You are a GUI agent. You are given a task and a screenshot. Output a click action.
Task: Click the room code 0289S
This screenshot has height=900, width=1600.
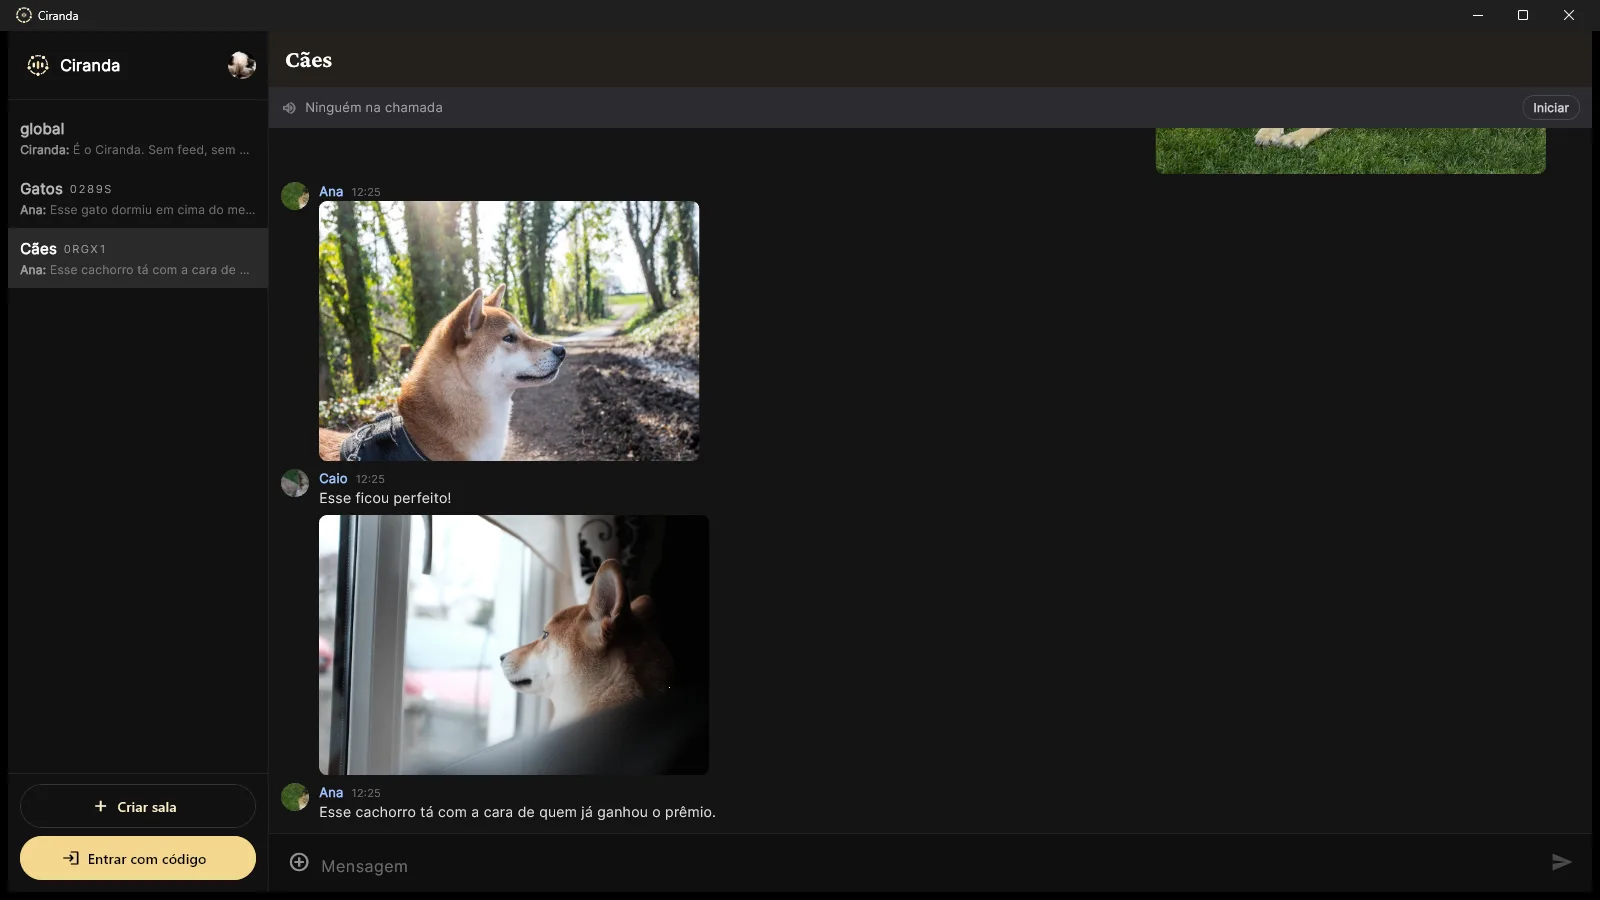click(91, 189)
